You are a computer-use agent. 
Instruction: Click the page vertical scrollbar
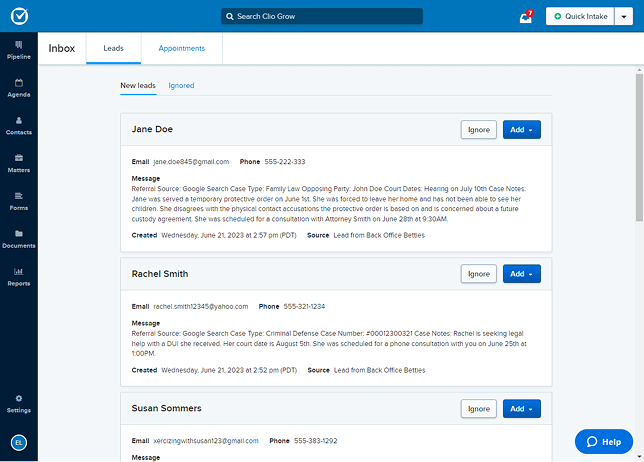coord(639,148)
